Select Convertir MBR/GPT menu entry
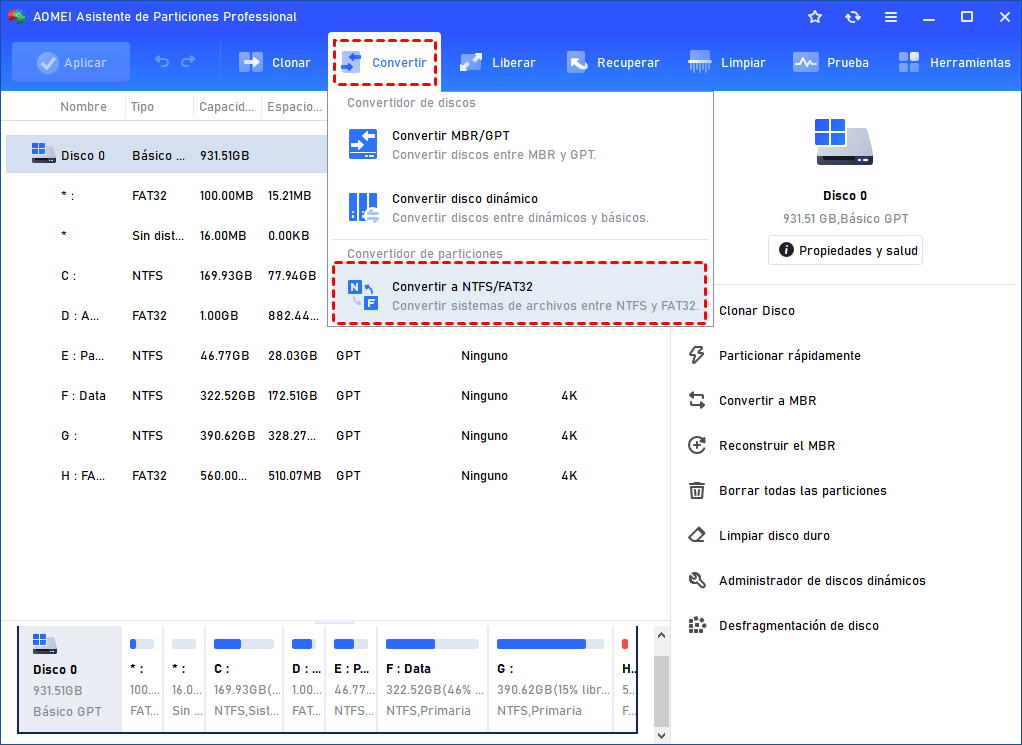Screen dimensions: 1022x745 point(520,145)
